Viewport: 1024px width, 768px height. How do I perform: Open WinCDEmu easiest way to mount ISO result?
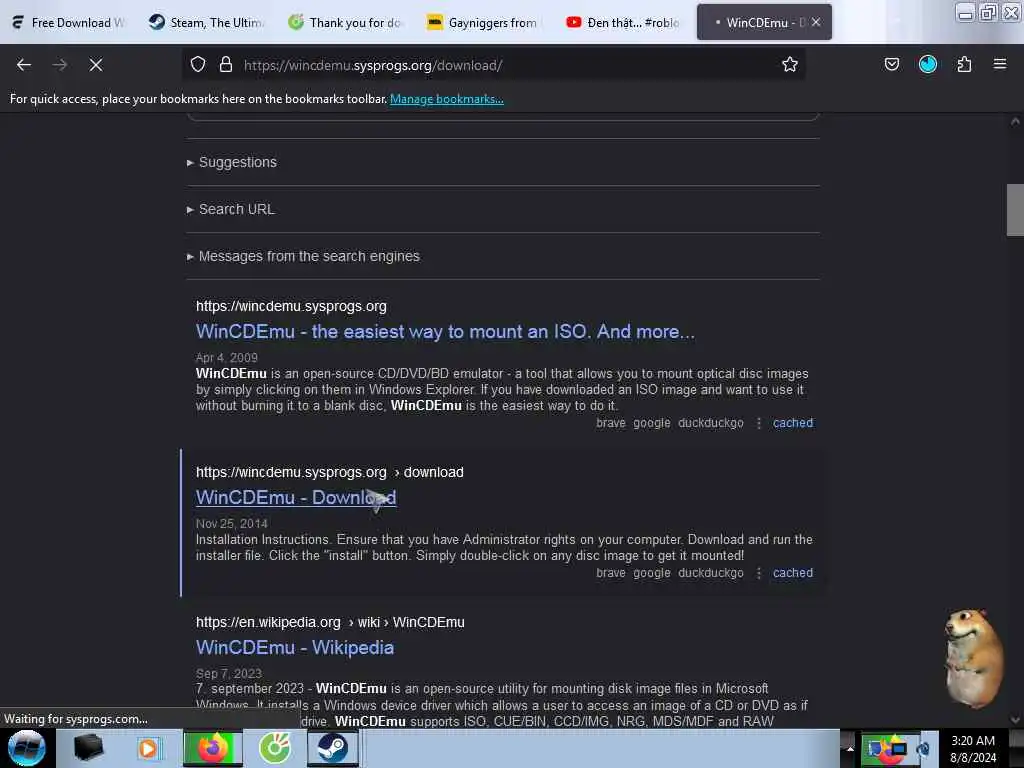coord(445,331)
